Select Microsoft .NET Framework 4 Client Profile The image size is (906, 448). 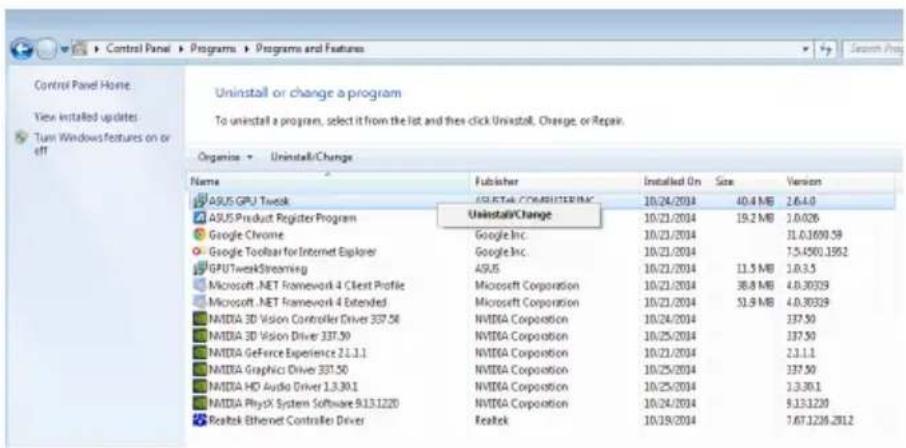tap(306, 286)
